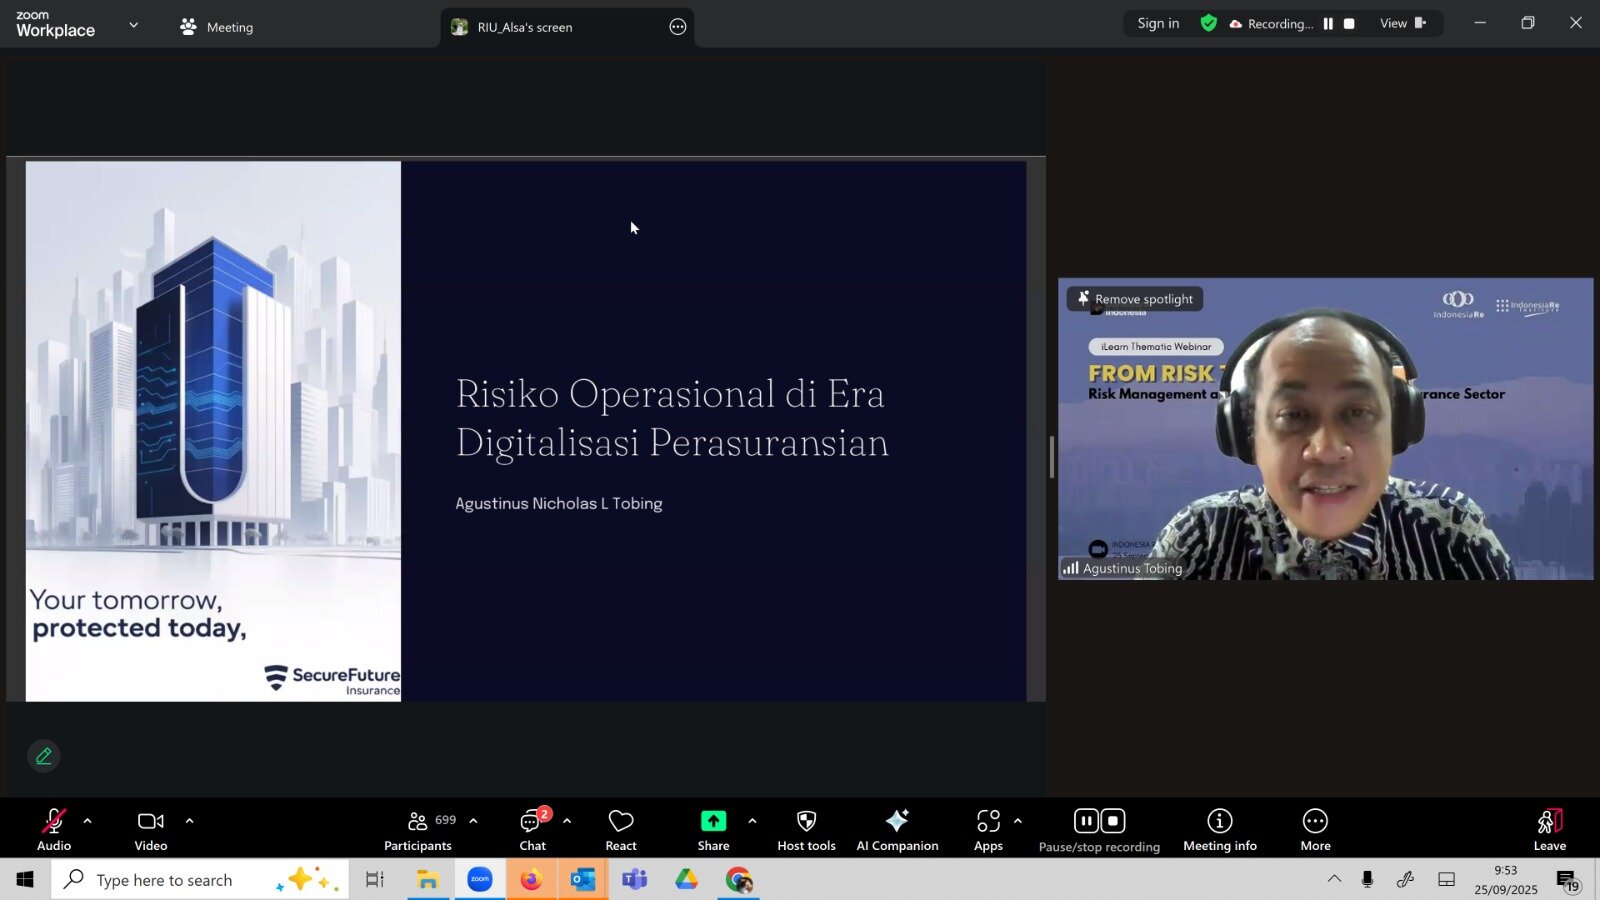Click the divider handle beside shared screen
This screenshot has width=1600, height=900.
[1051, 457]
